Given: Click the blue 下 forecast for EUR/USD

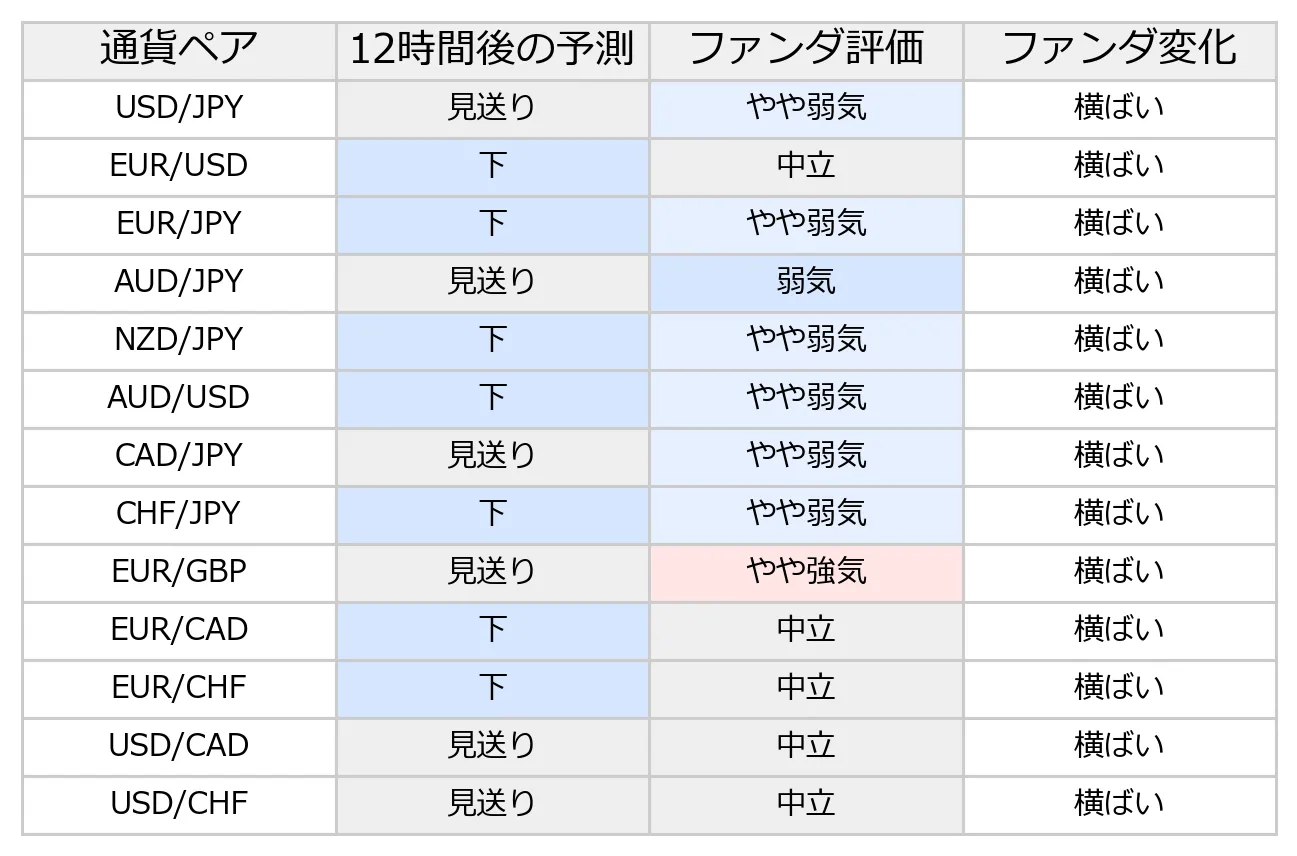Looking at the screenshot, I should pyautogui.click(x=492, y=166).
